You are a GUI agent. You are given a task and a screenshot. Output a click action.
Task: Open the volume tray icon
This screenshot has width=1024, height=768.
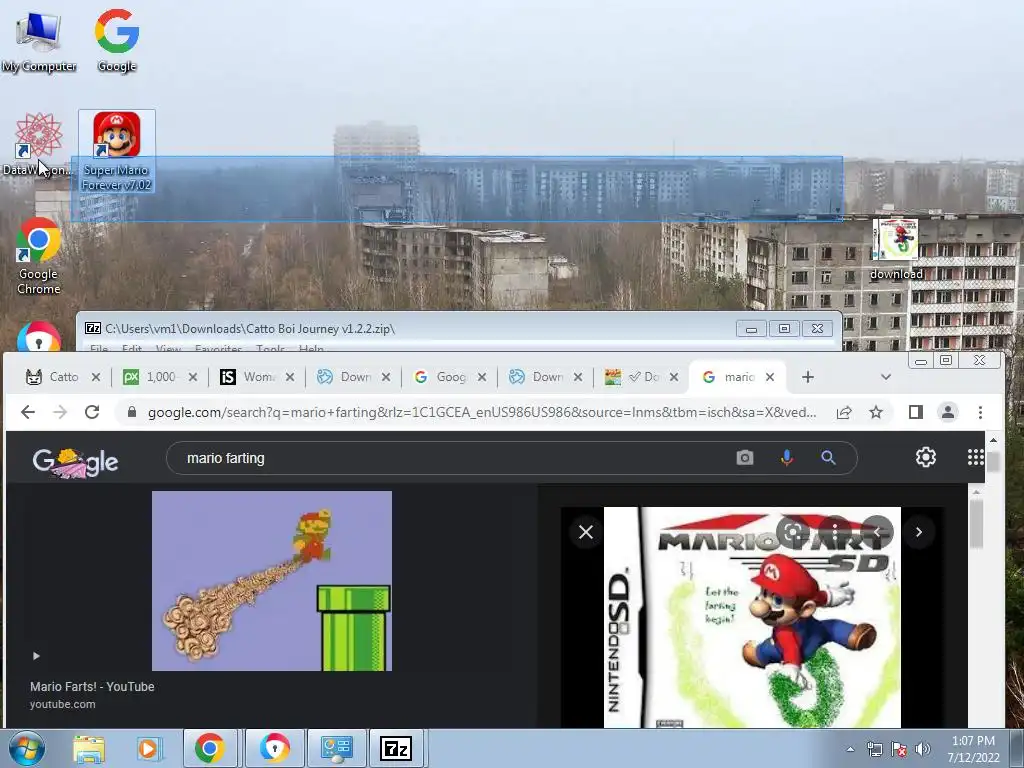tap(922, 749)
